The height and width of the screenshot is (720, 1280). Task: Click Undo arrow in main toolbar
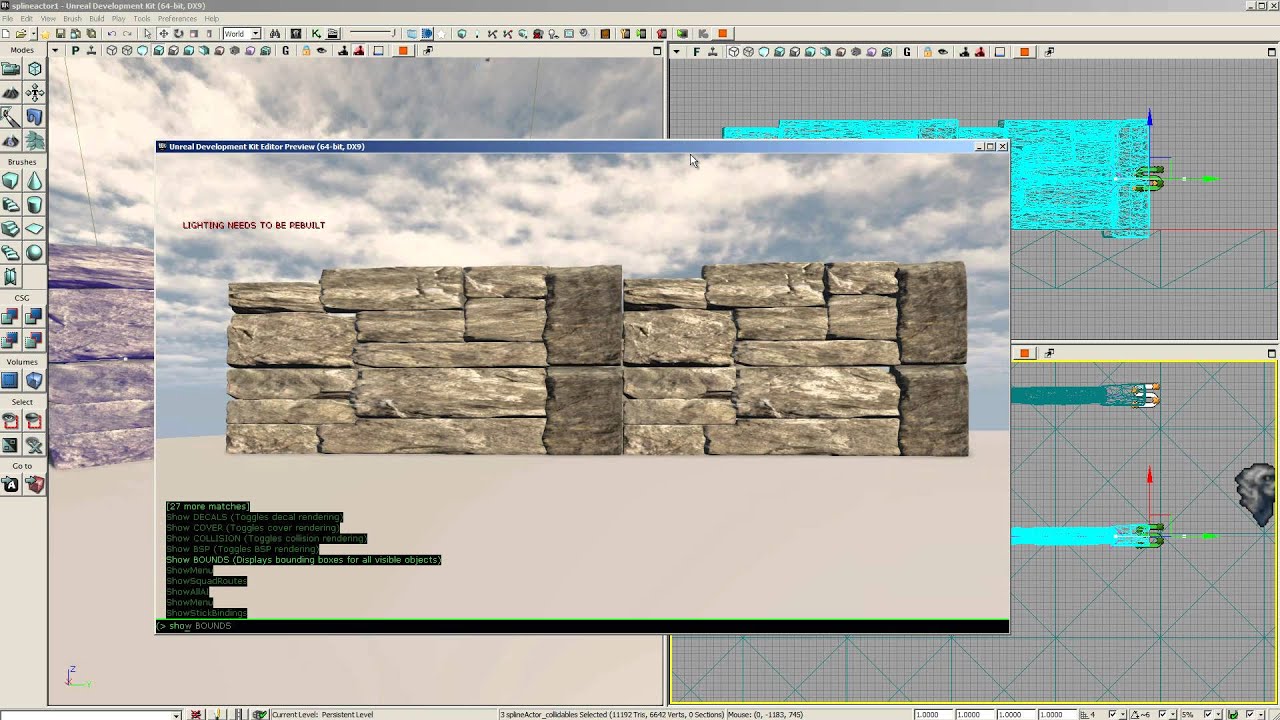pos(111,33)
